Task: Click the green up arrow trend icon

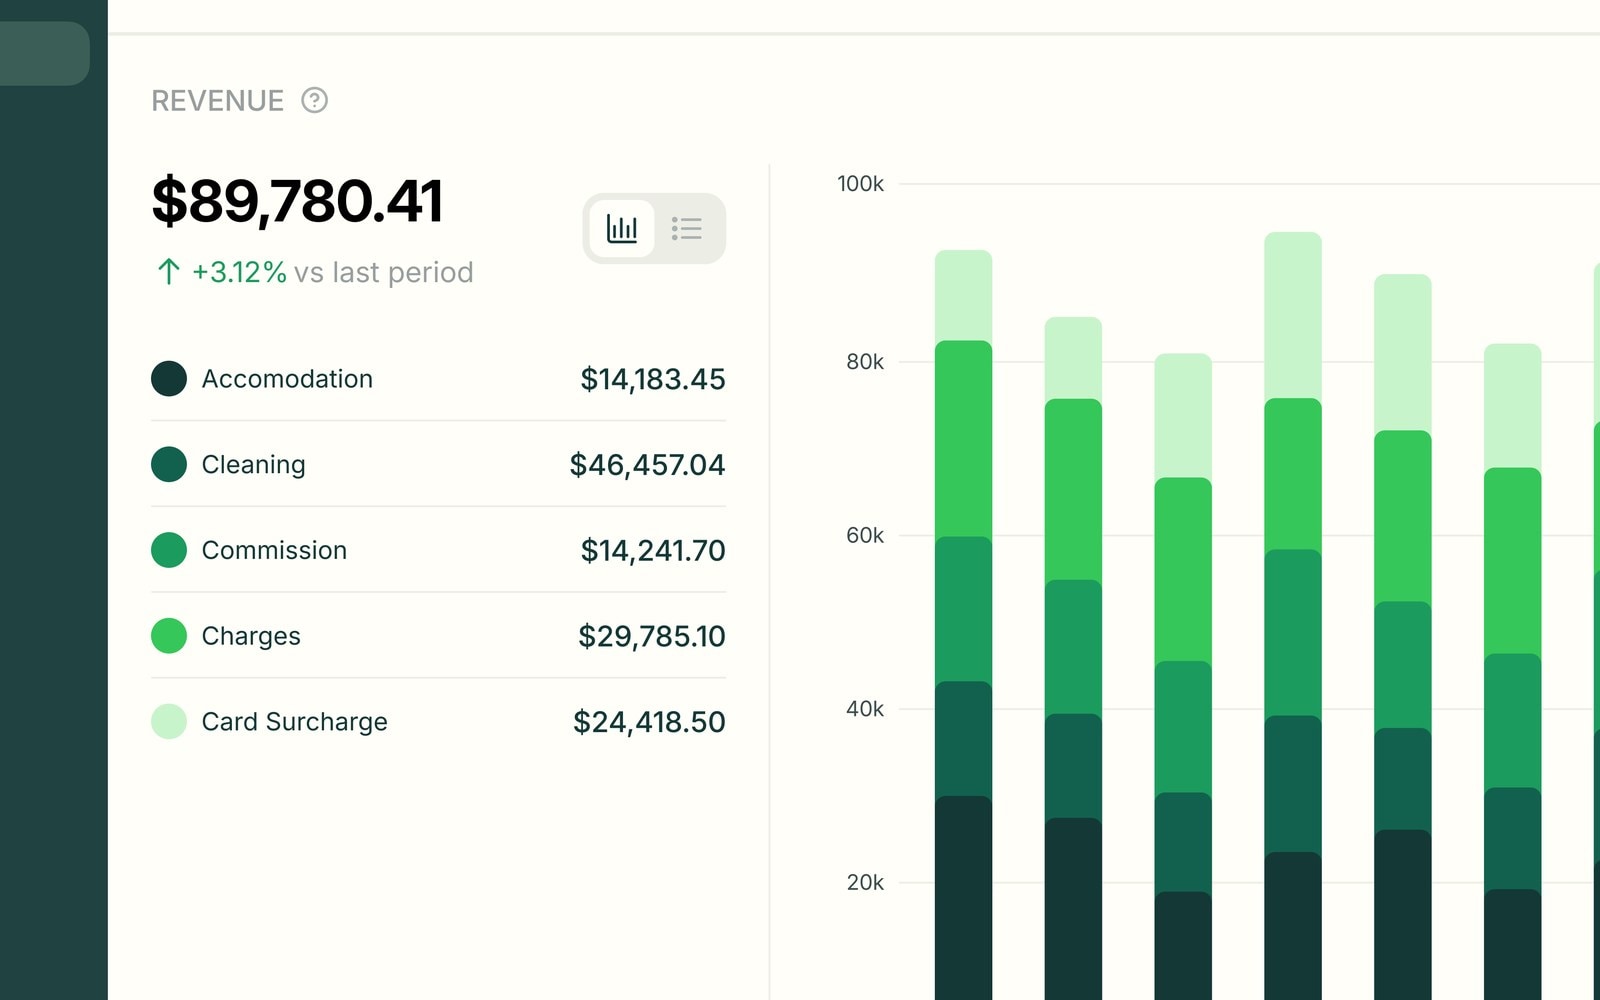Action: [168, 272]
